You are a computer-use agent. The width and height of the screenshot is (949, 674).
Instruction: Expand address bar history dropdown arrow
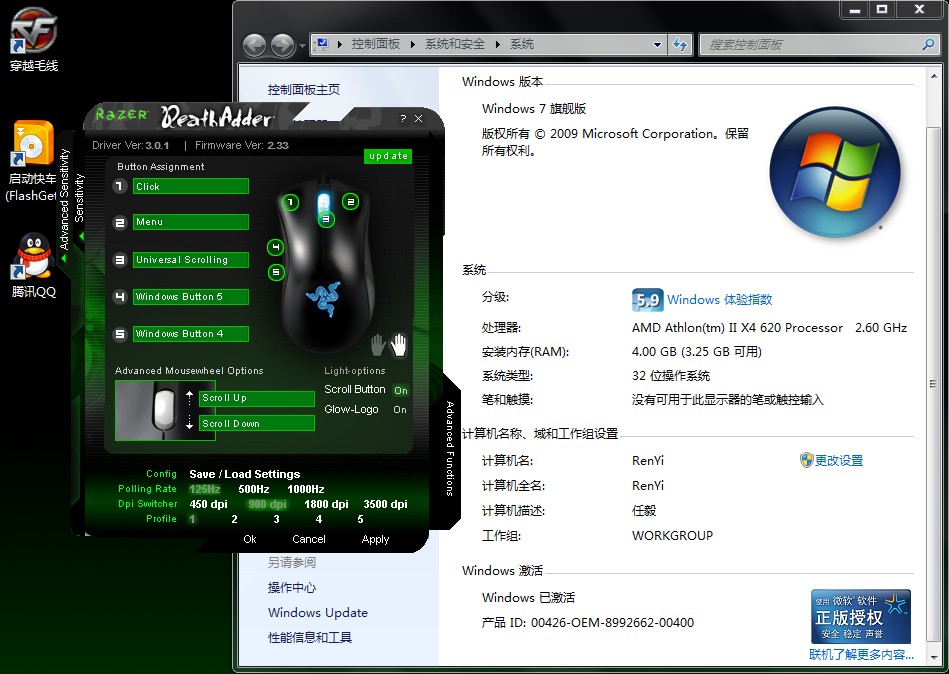pyautogui.click(x=657, y=45)
